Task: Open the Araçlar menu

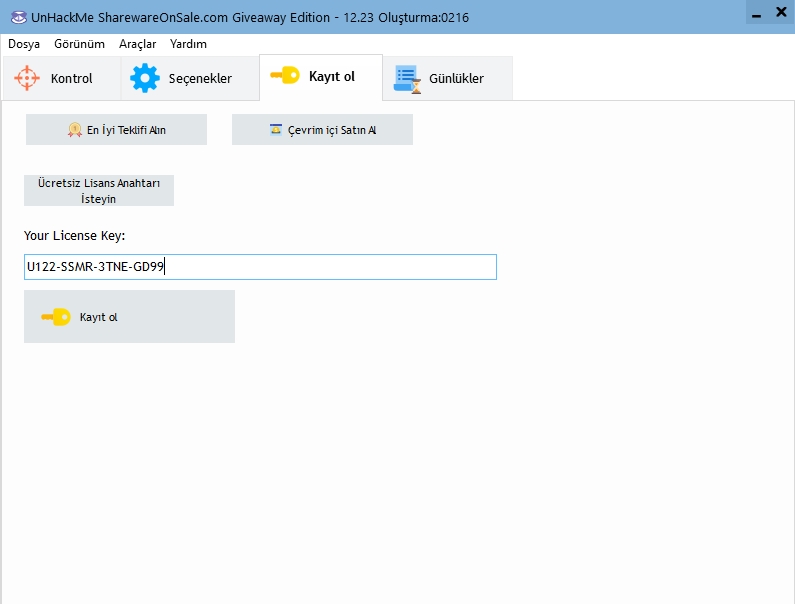Action: pyautogui.click(x=137, y=44)
